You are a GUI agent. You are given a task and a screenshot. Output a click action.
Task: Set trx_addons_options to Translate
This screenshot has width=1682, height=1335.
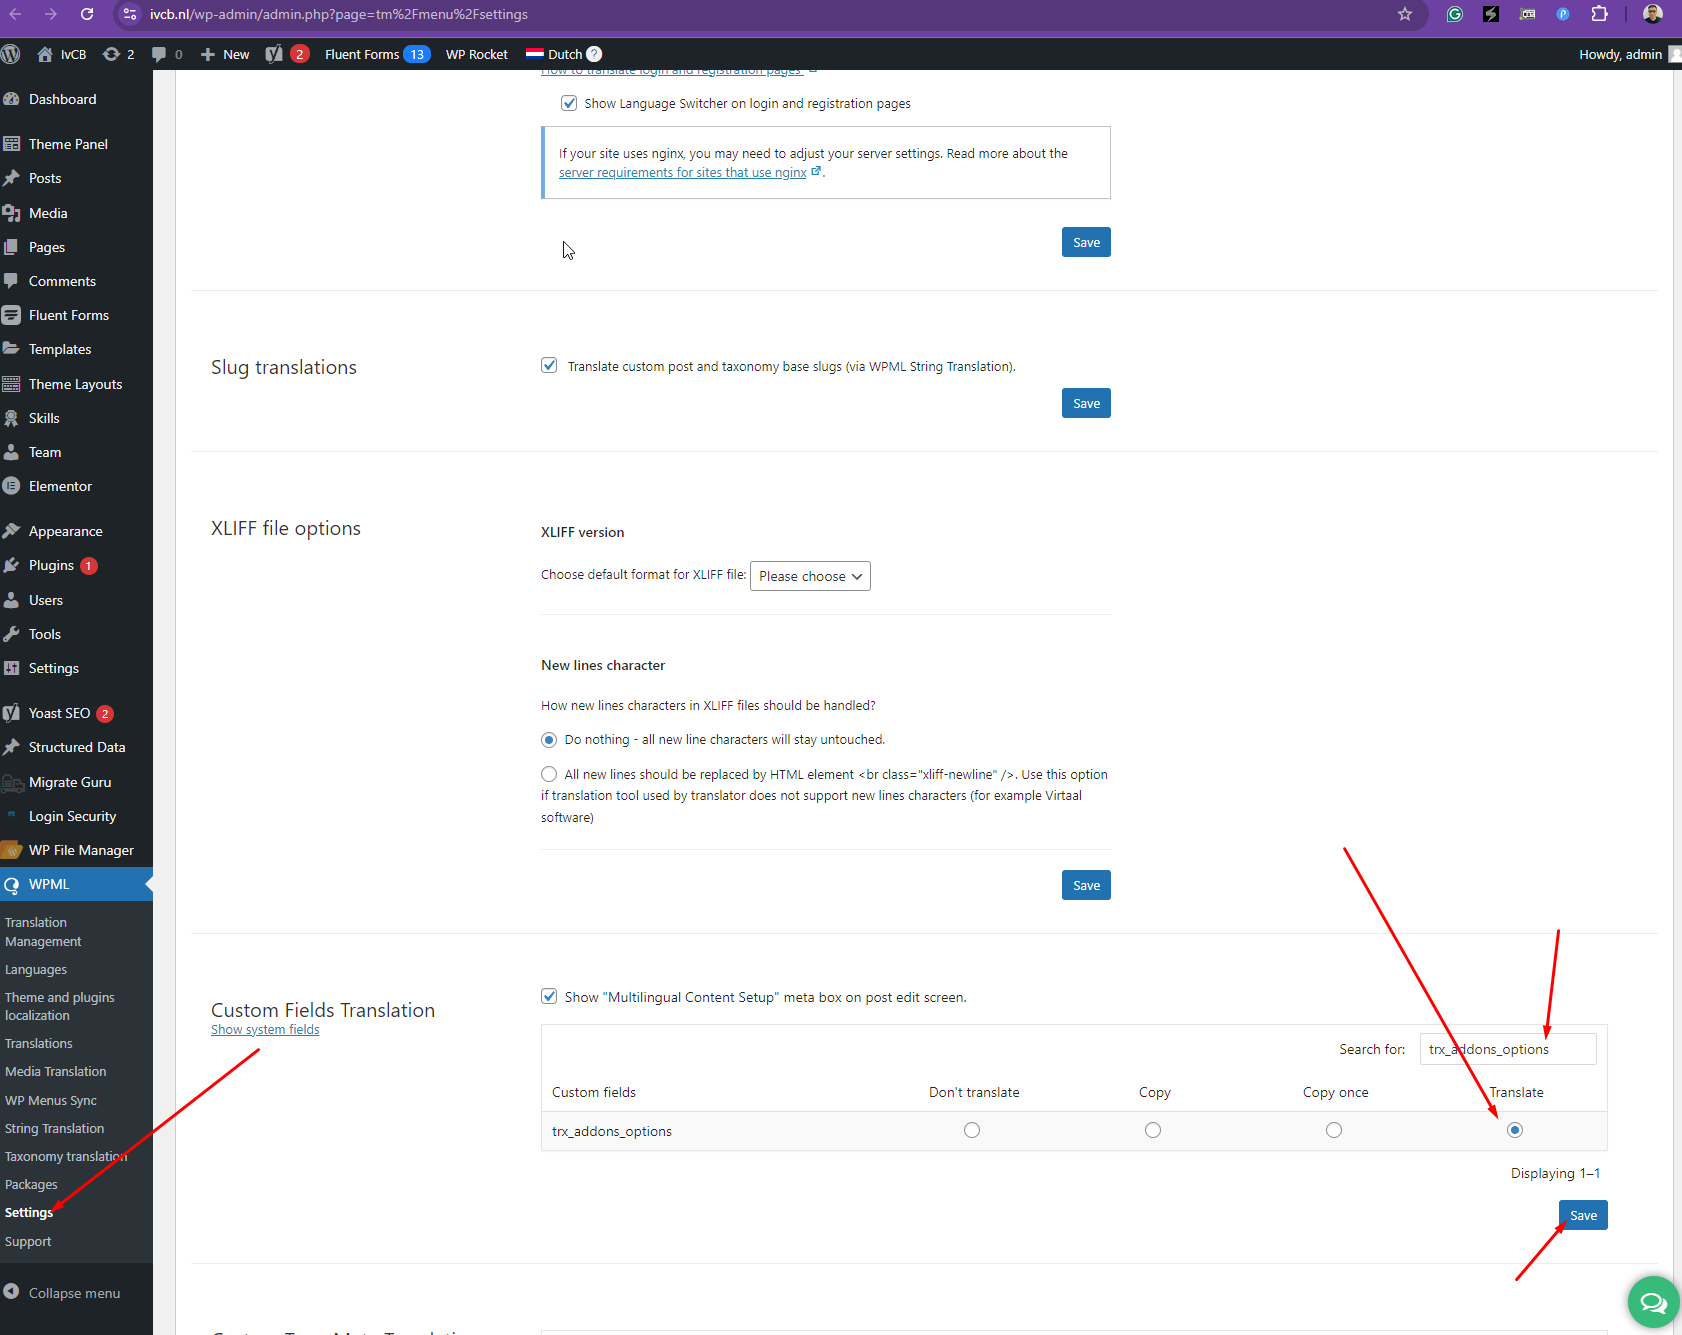click(1515, 1130)
